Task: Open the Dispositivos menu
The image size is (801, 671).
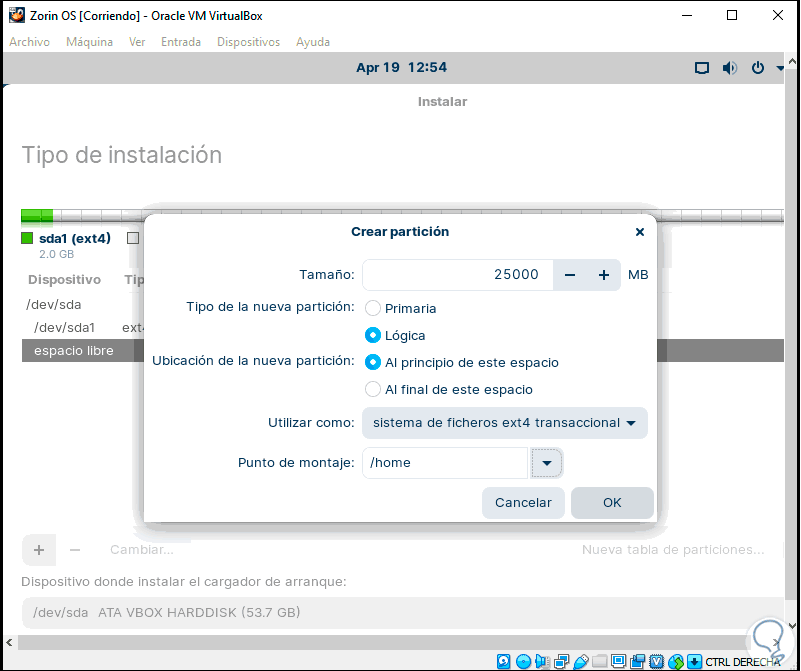Action: pos(248,42)
